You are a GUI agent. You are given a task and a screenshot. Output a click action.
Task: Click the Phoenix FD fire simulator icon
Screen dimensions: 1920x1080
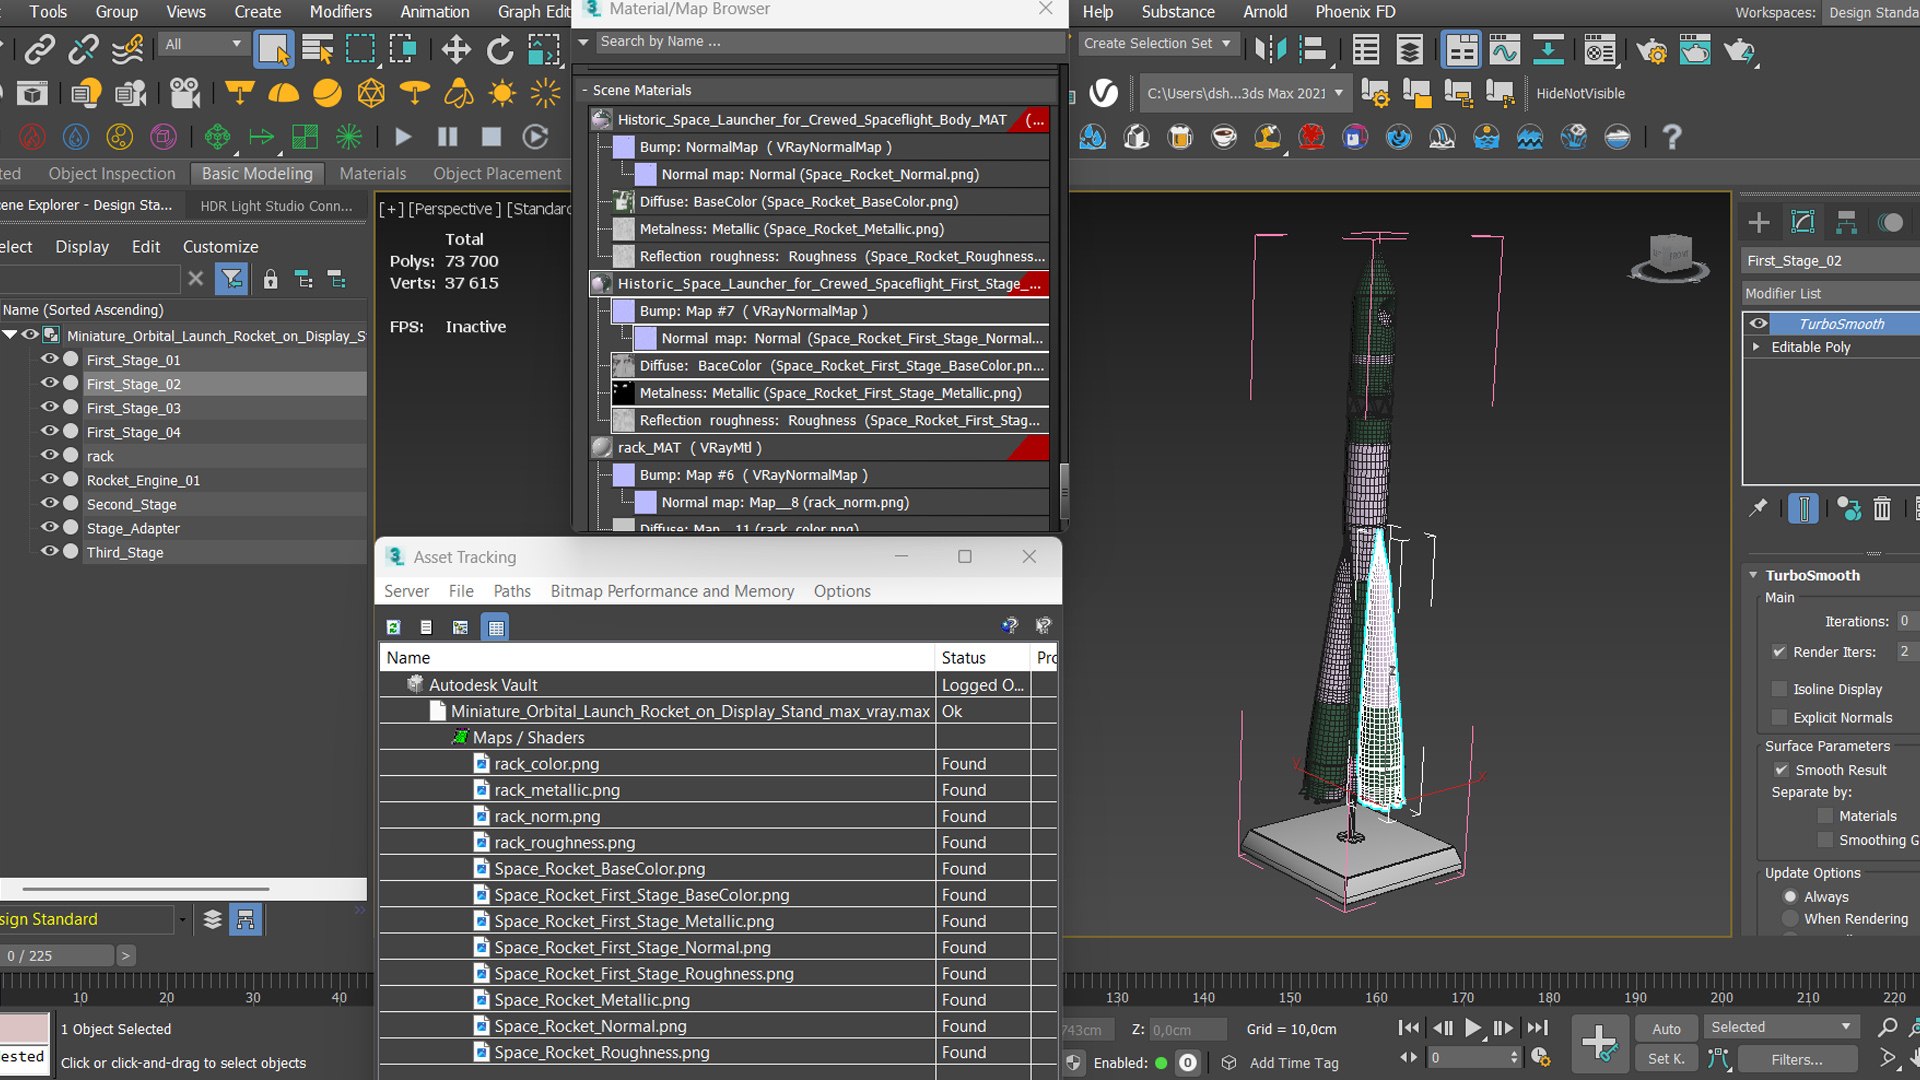point(32,136)
